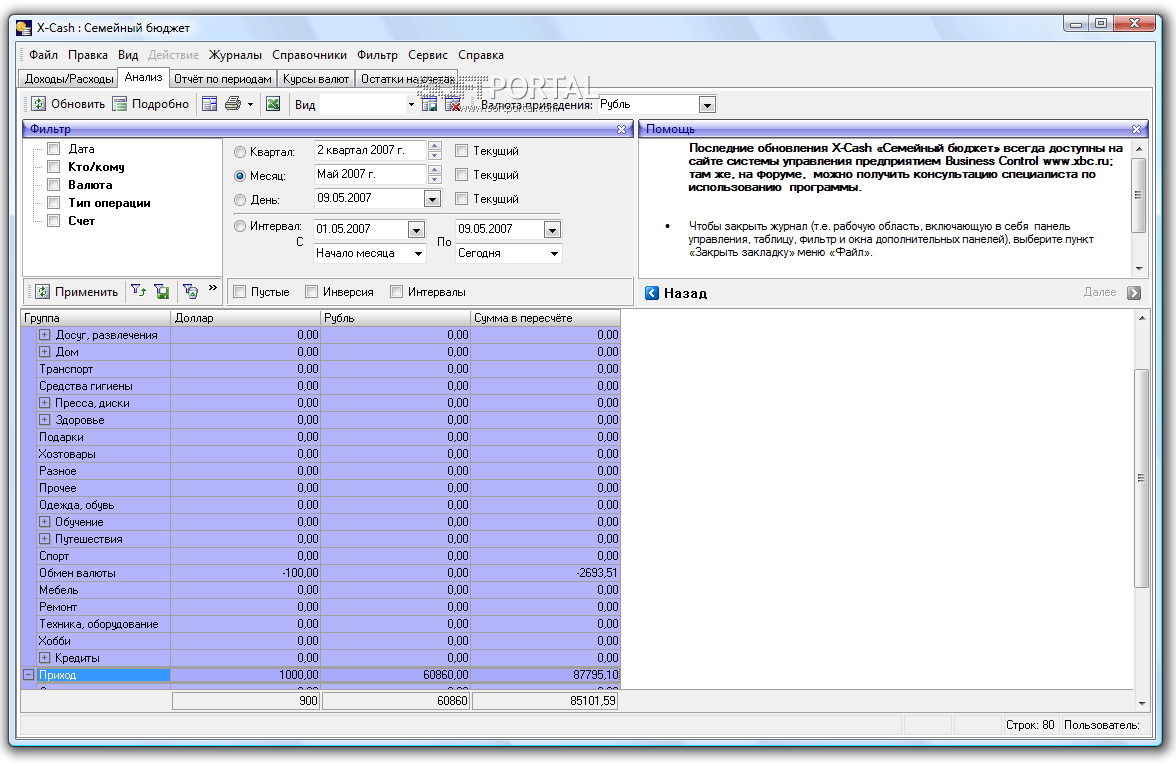
Task: Click the Рубль column header
Action: click(x=395, y=318)
